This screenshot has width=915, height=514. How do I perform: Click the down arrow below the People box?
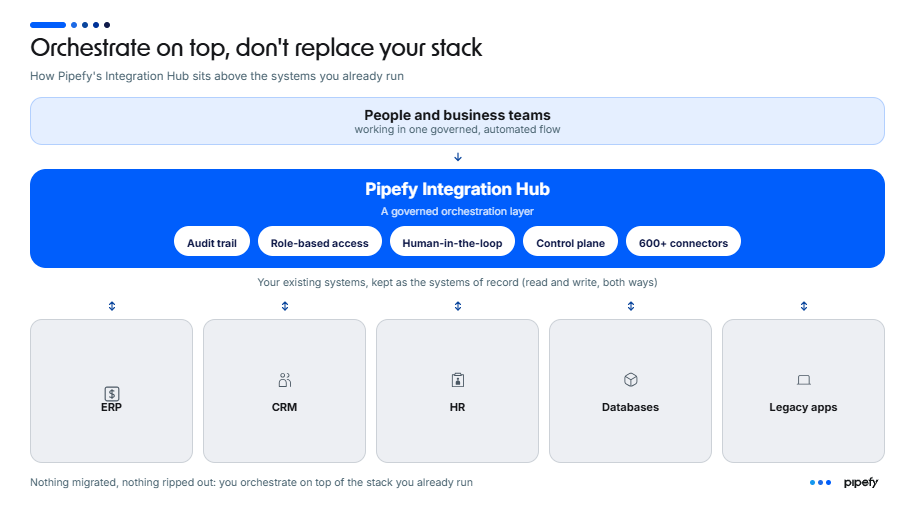[x=458, y=157]
